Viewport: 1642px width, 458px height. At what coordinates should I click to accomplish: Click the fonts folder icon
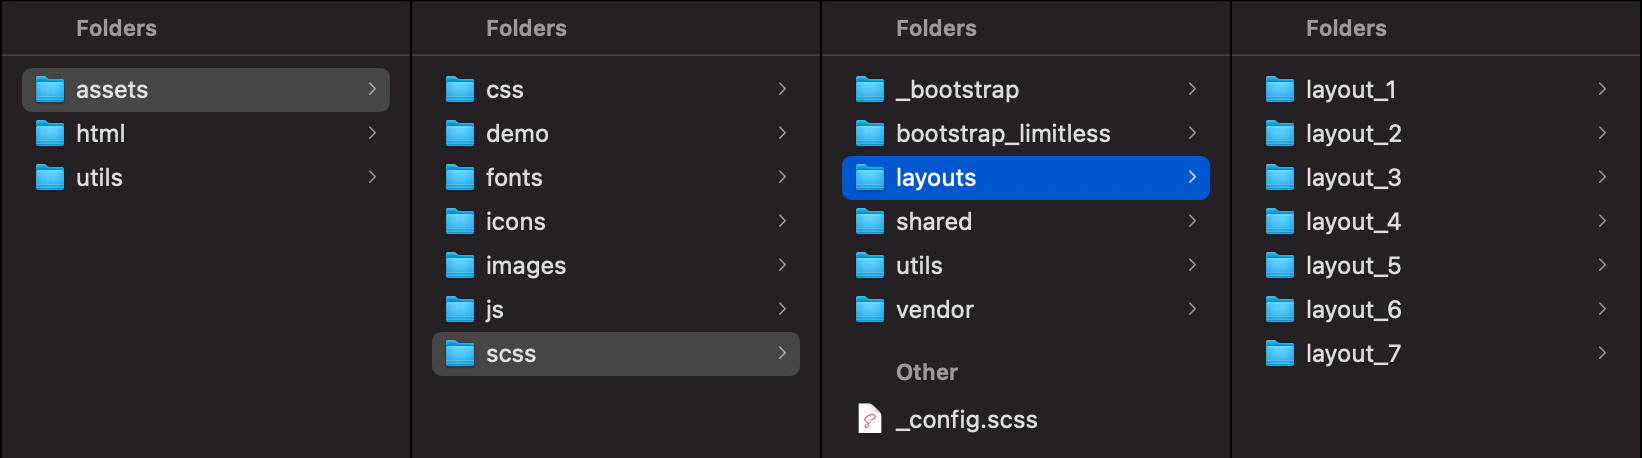[460, 178]
